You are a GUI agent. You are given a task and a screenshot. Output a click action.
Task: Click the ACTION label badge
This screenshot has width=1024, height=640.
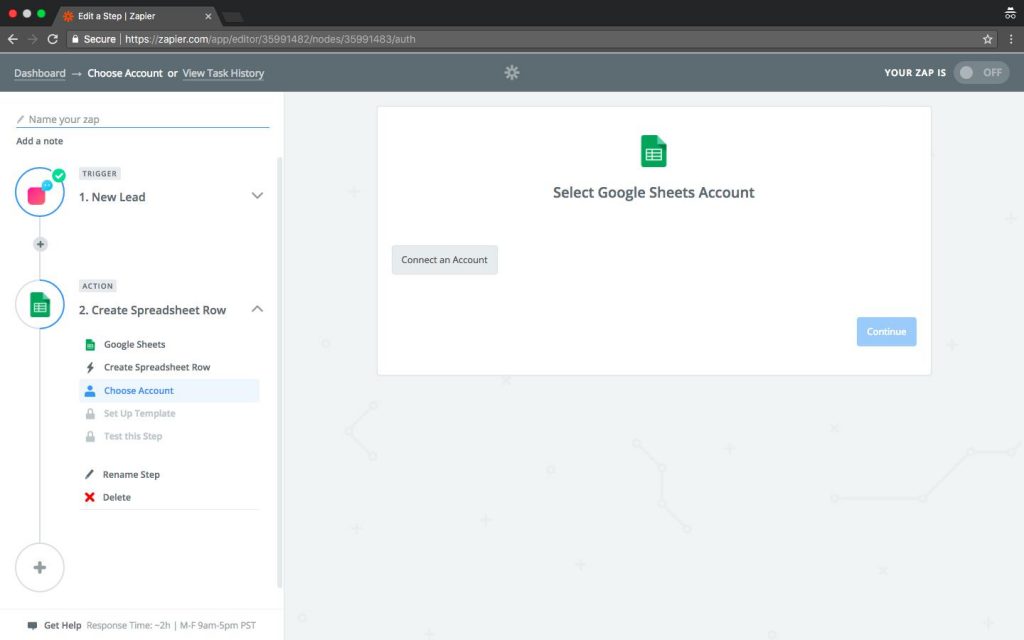98,286
